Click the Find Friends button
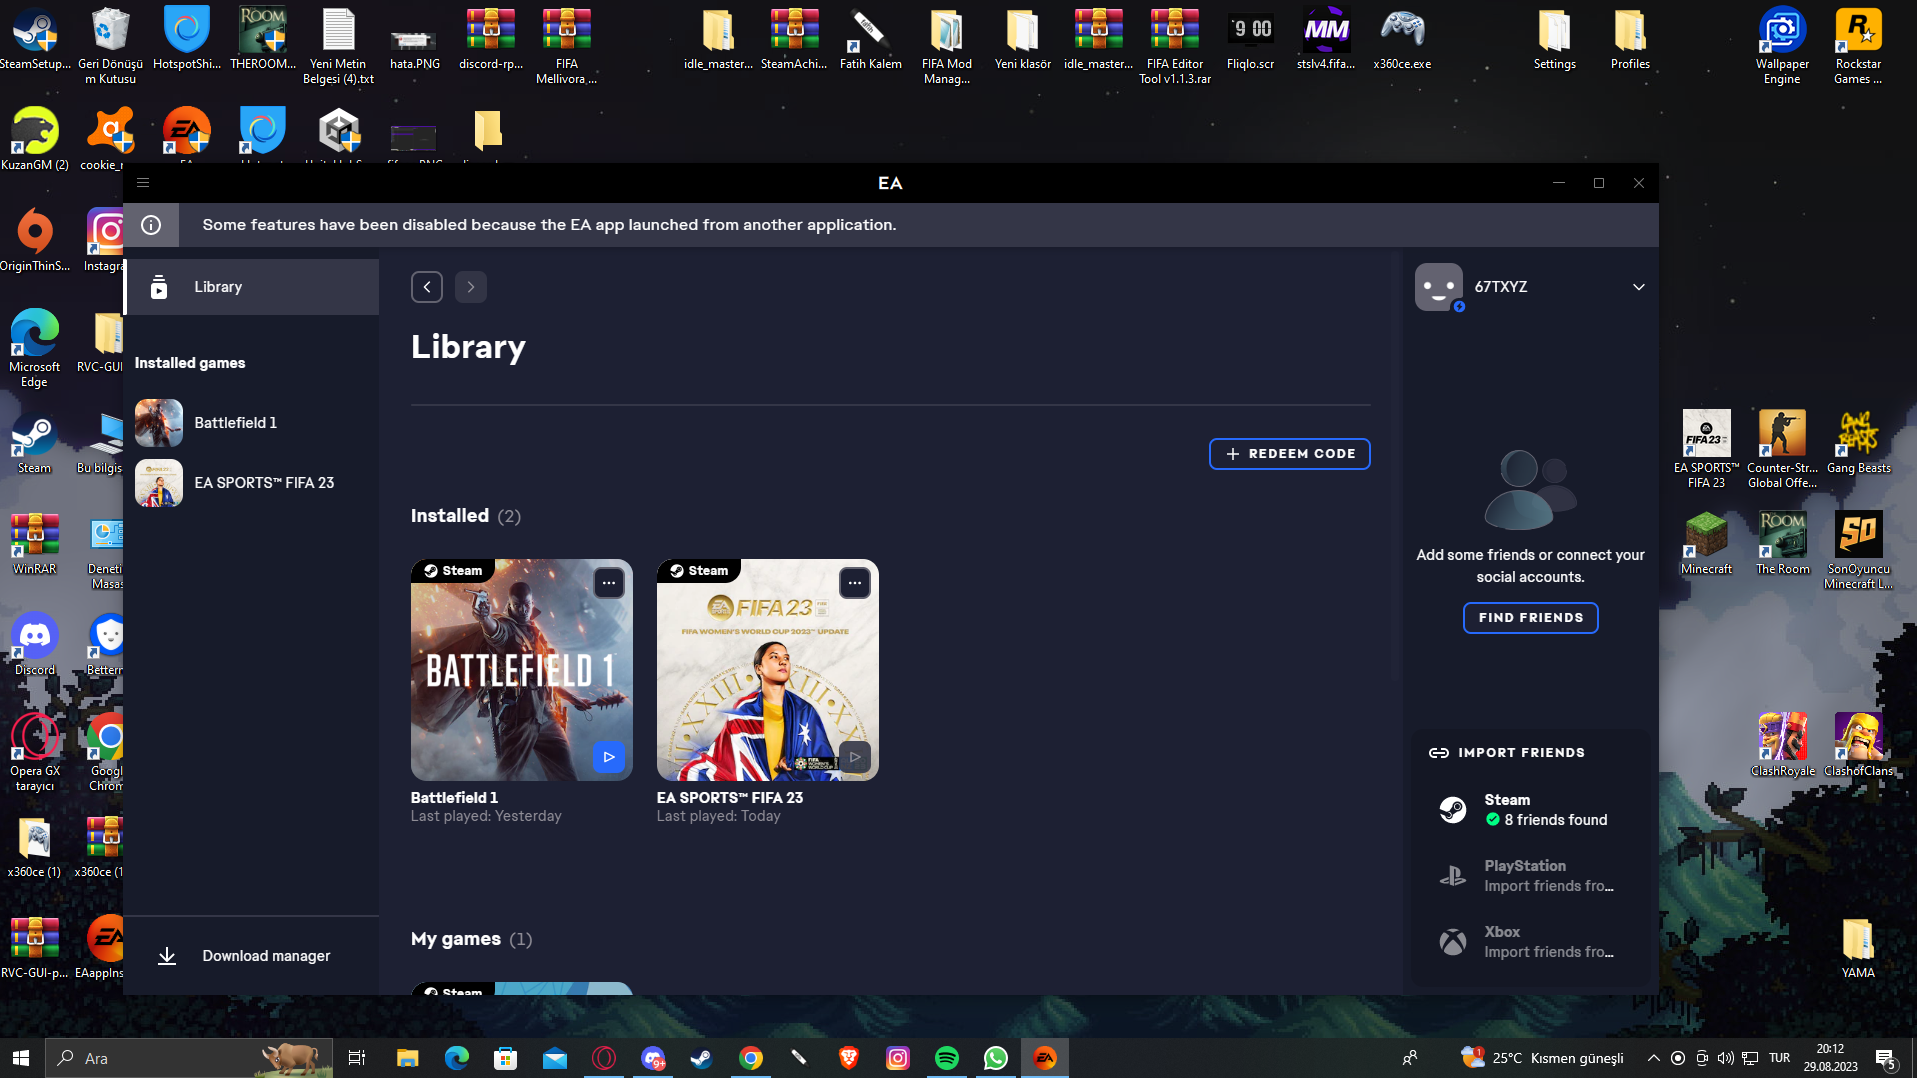 tap(1531, 618)
